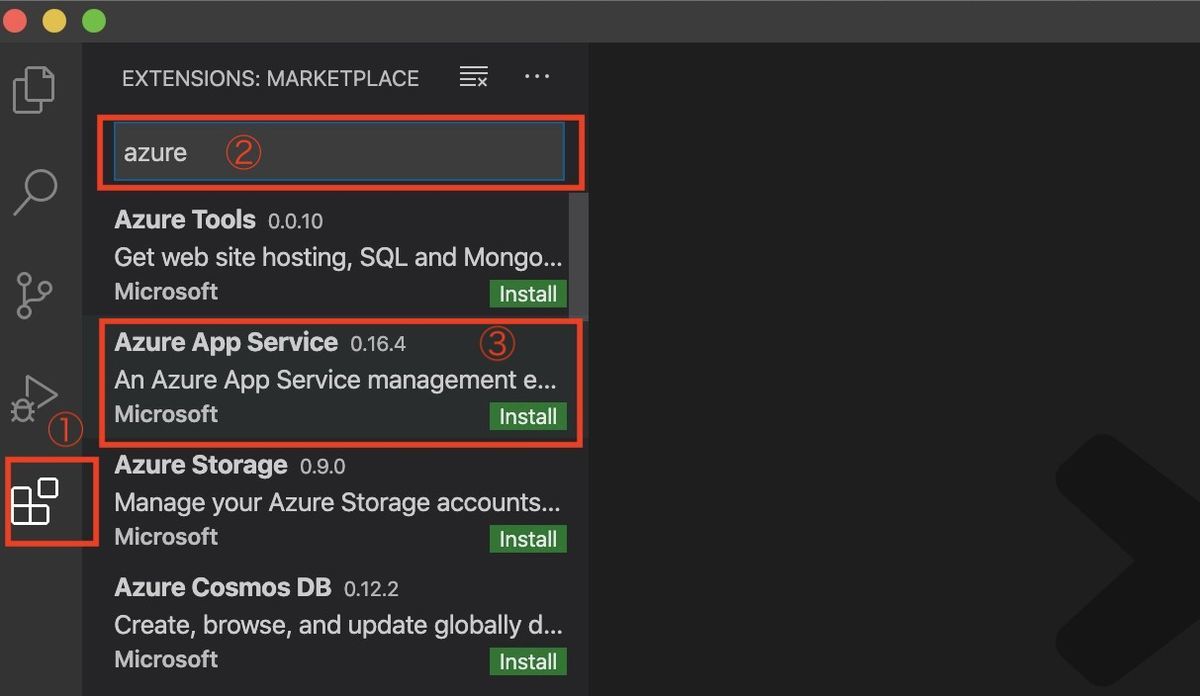Install the Azure Cosmos DB extension
This screenshot has height=696, width=1200.
(528, 662)
